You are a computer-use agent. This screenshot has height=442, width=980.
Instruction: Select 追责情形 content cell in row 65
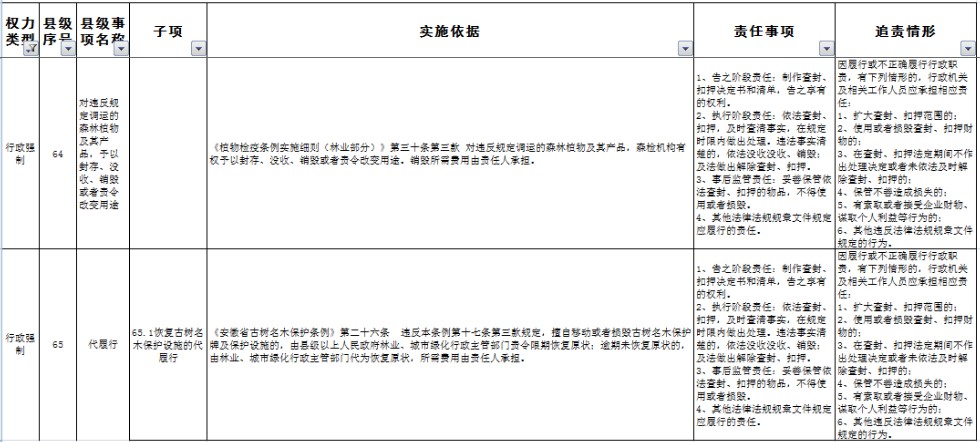click(x=906, y=344)
